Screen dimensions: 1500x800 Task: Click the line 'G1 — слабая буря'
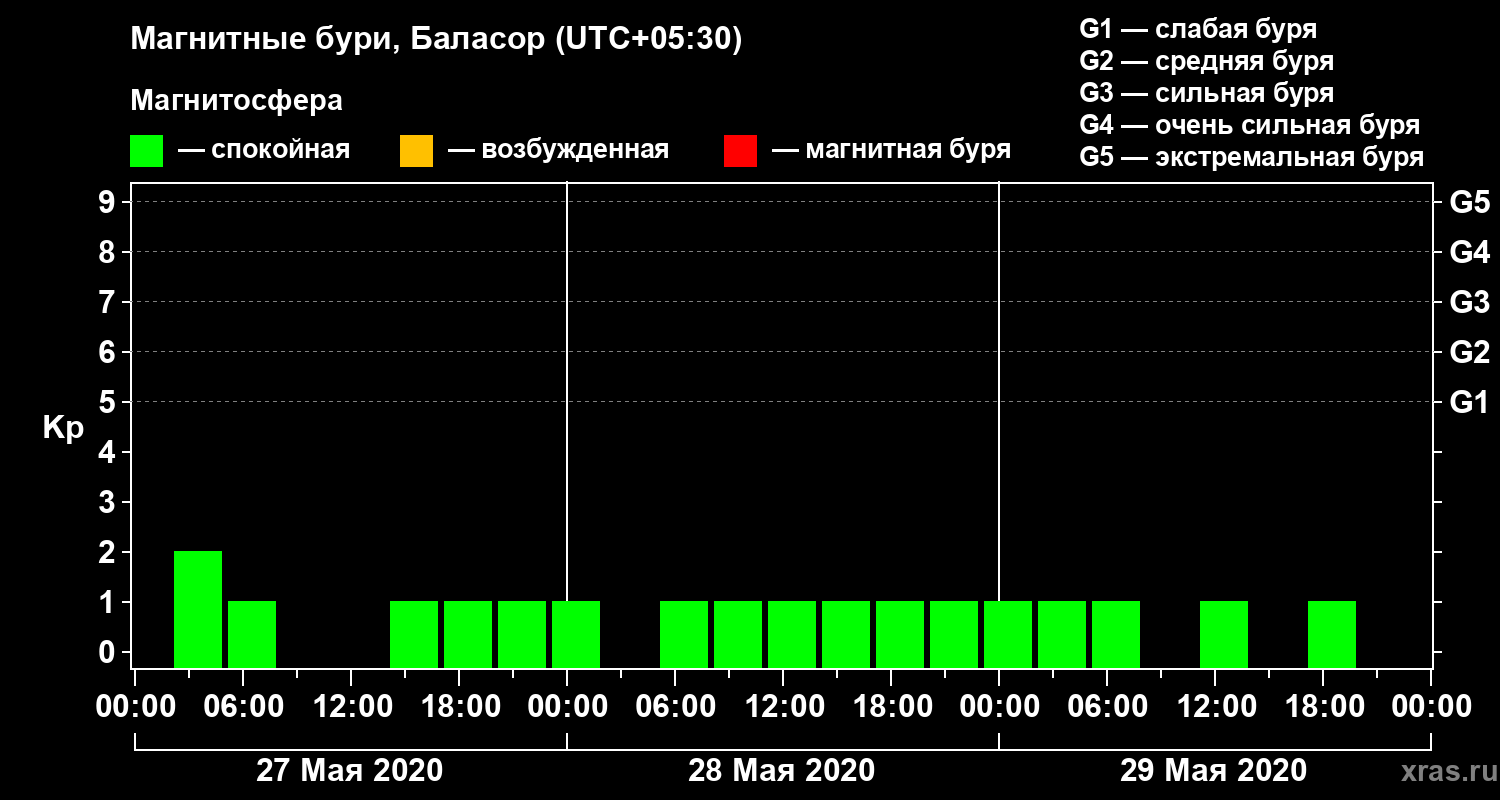1198,28
